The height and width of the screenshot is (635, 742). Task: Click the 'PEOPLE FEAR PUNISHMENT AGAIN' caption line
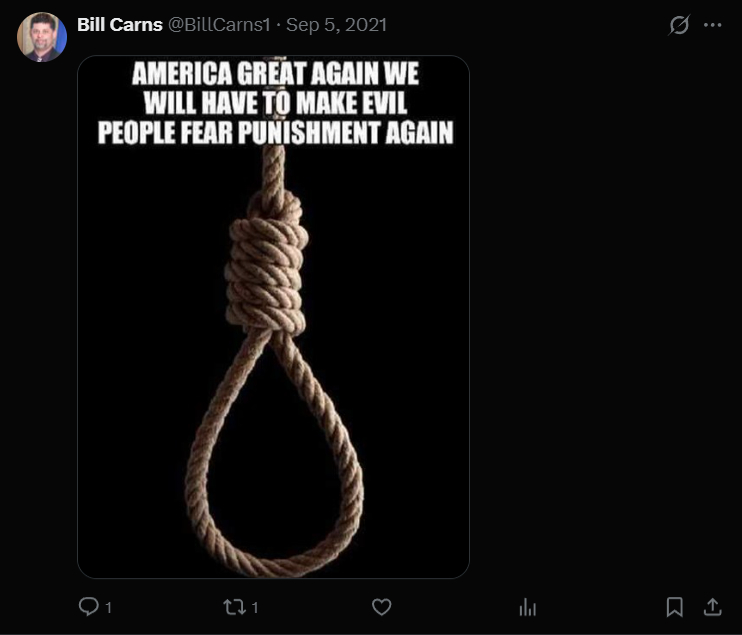[x=275, y=132]
